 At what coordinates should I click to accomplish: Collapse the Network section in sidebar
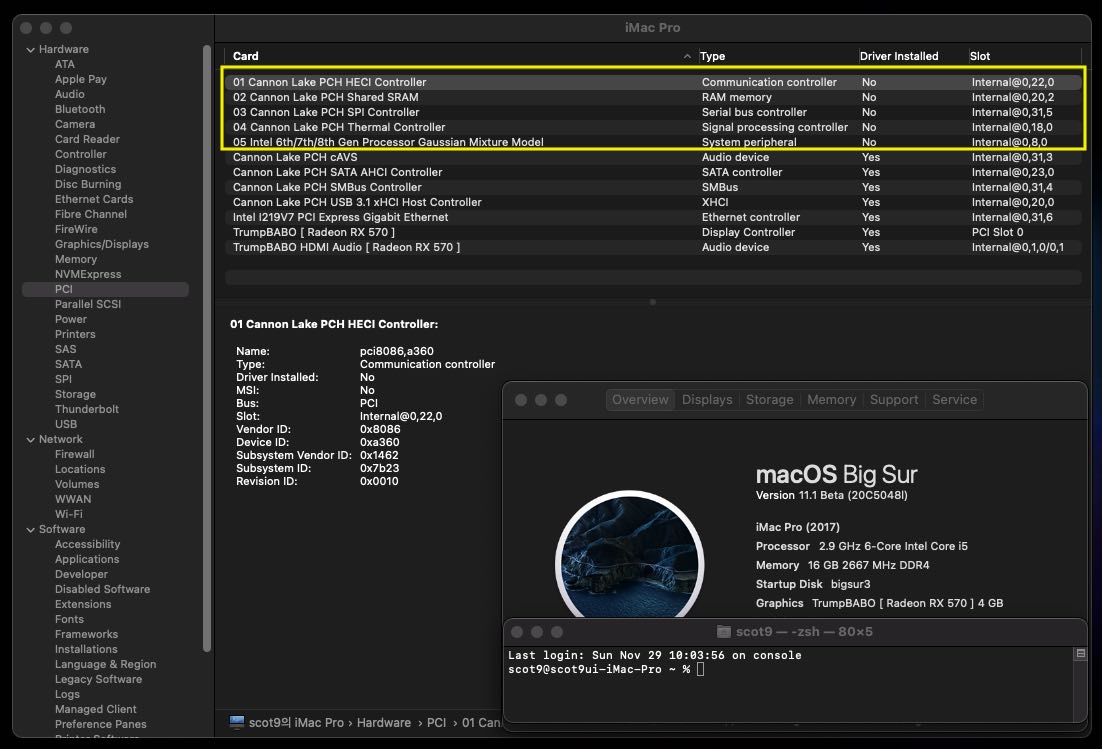point(30,440)
